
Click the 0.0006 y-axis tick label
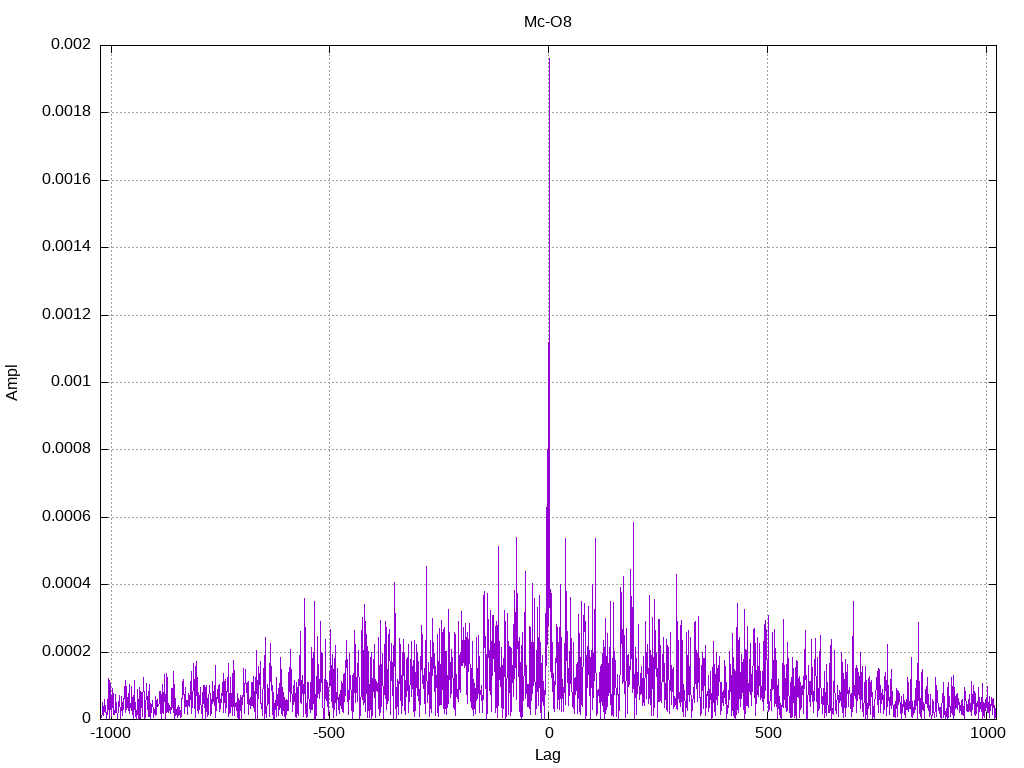click(66, 517)
